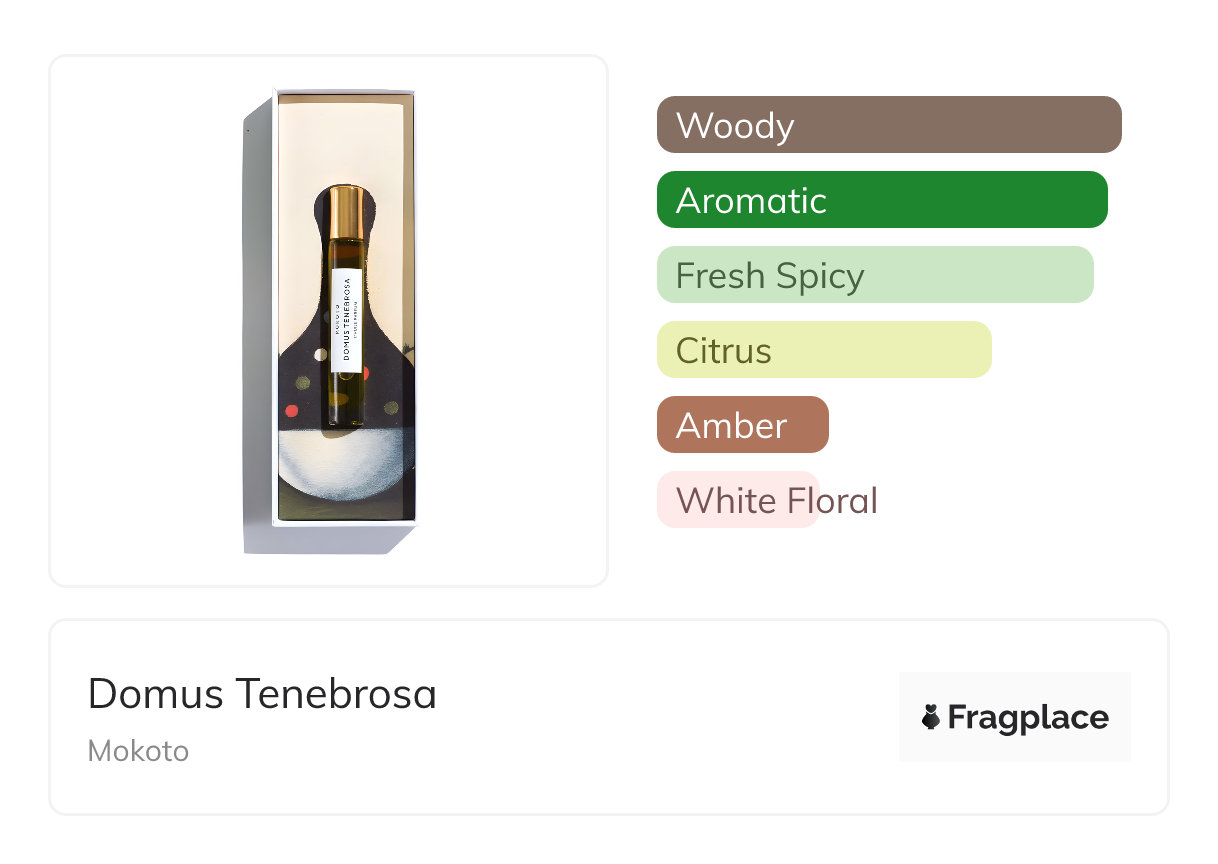
Task: Click the pink White Floral accord bar
Action: tap(738, 500)
